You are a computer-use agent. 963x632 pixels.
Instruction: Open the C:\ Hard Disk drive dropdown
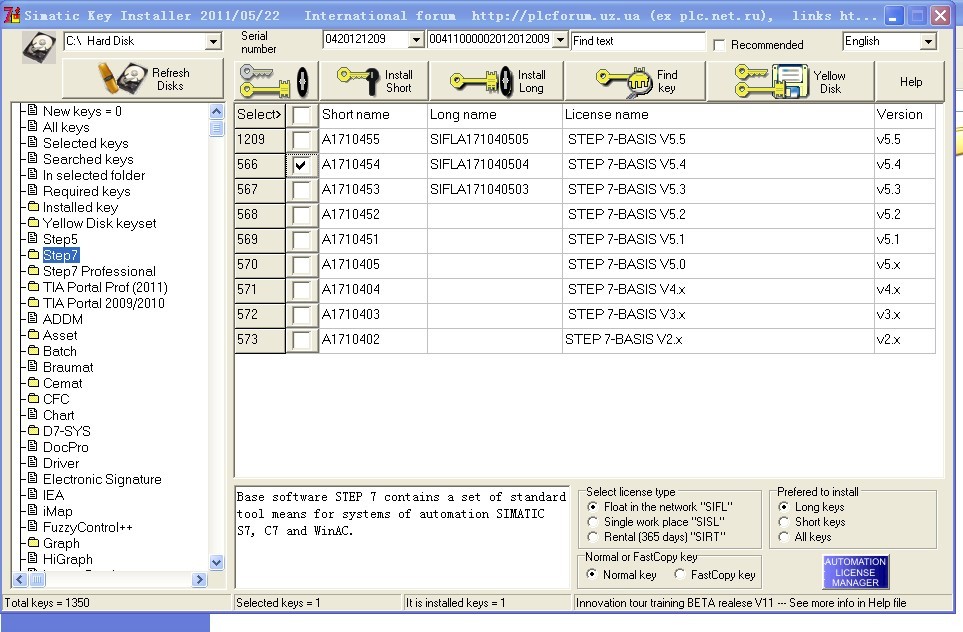click(212, 42)
